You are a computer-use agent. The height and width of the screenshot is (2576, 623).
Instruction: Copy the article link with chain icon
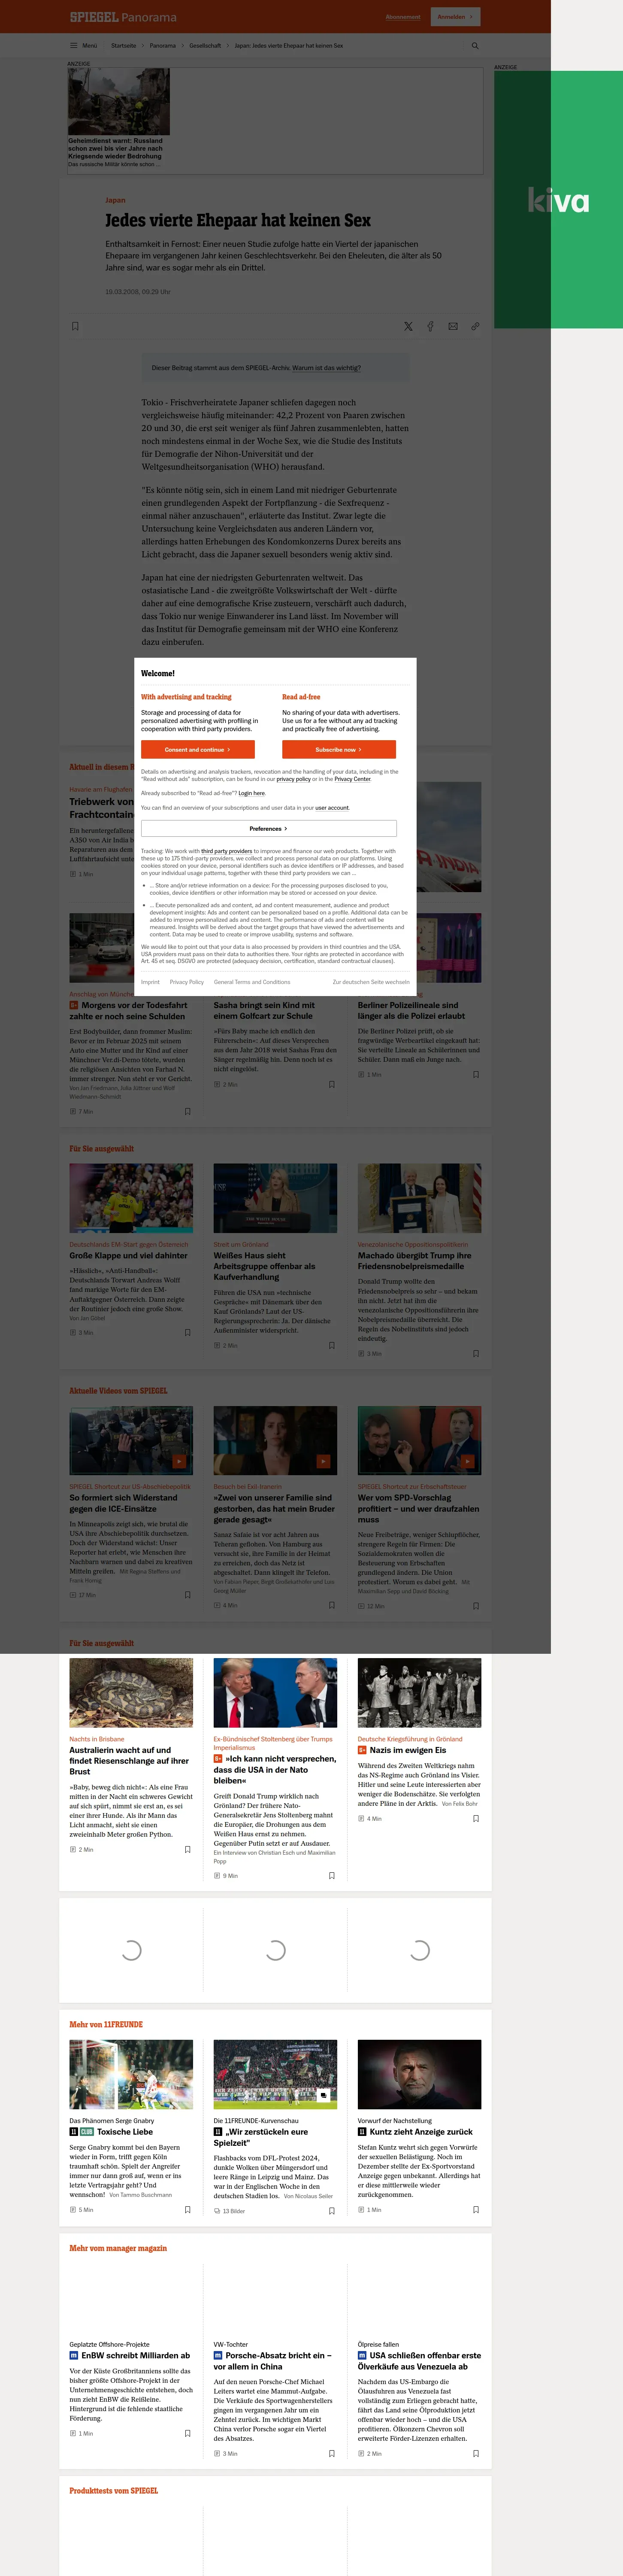pyautogui.click(x=475, y=326)
